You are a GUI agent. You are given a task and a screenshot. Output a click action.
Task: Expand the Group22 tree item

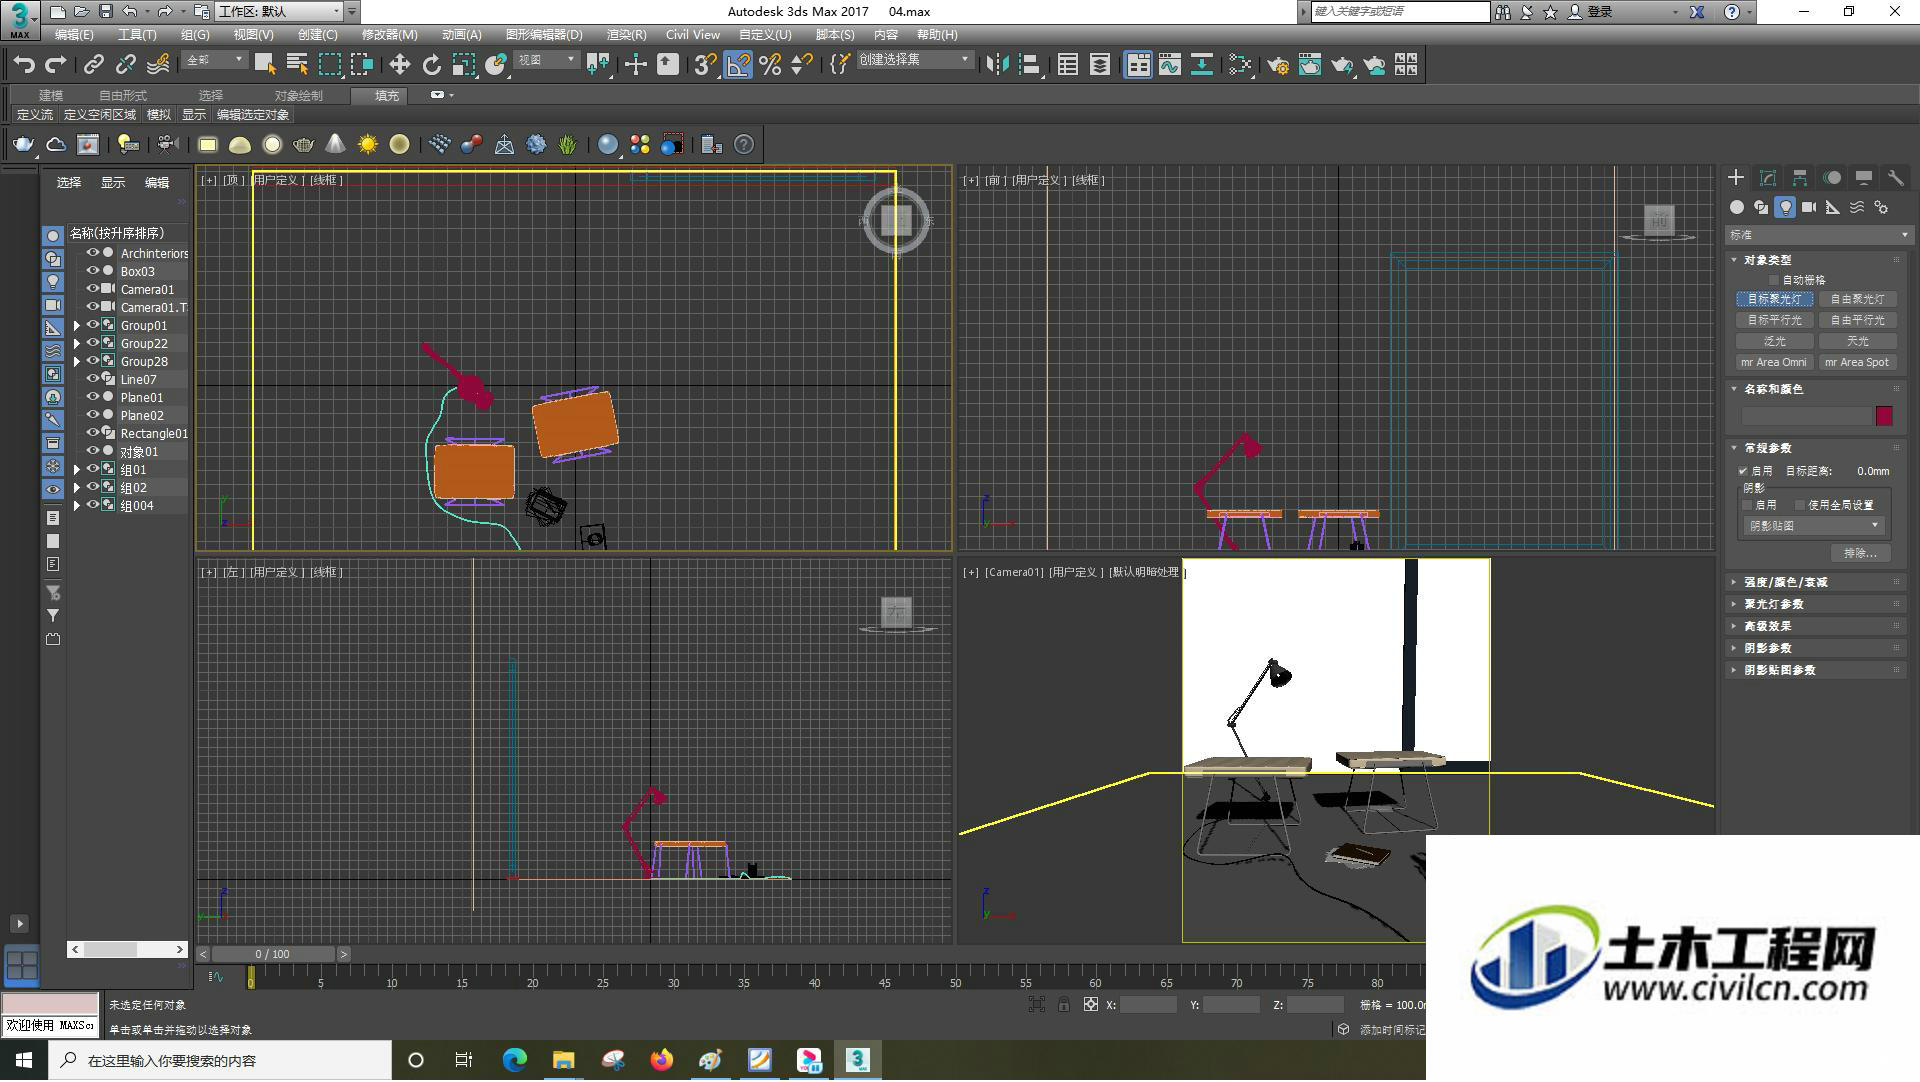[x=77, y=343]
